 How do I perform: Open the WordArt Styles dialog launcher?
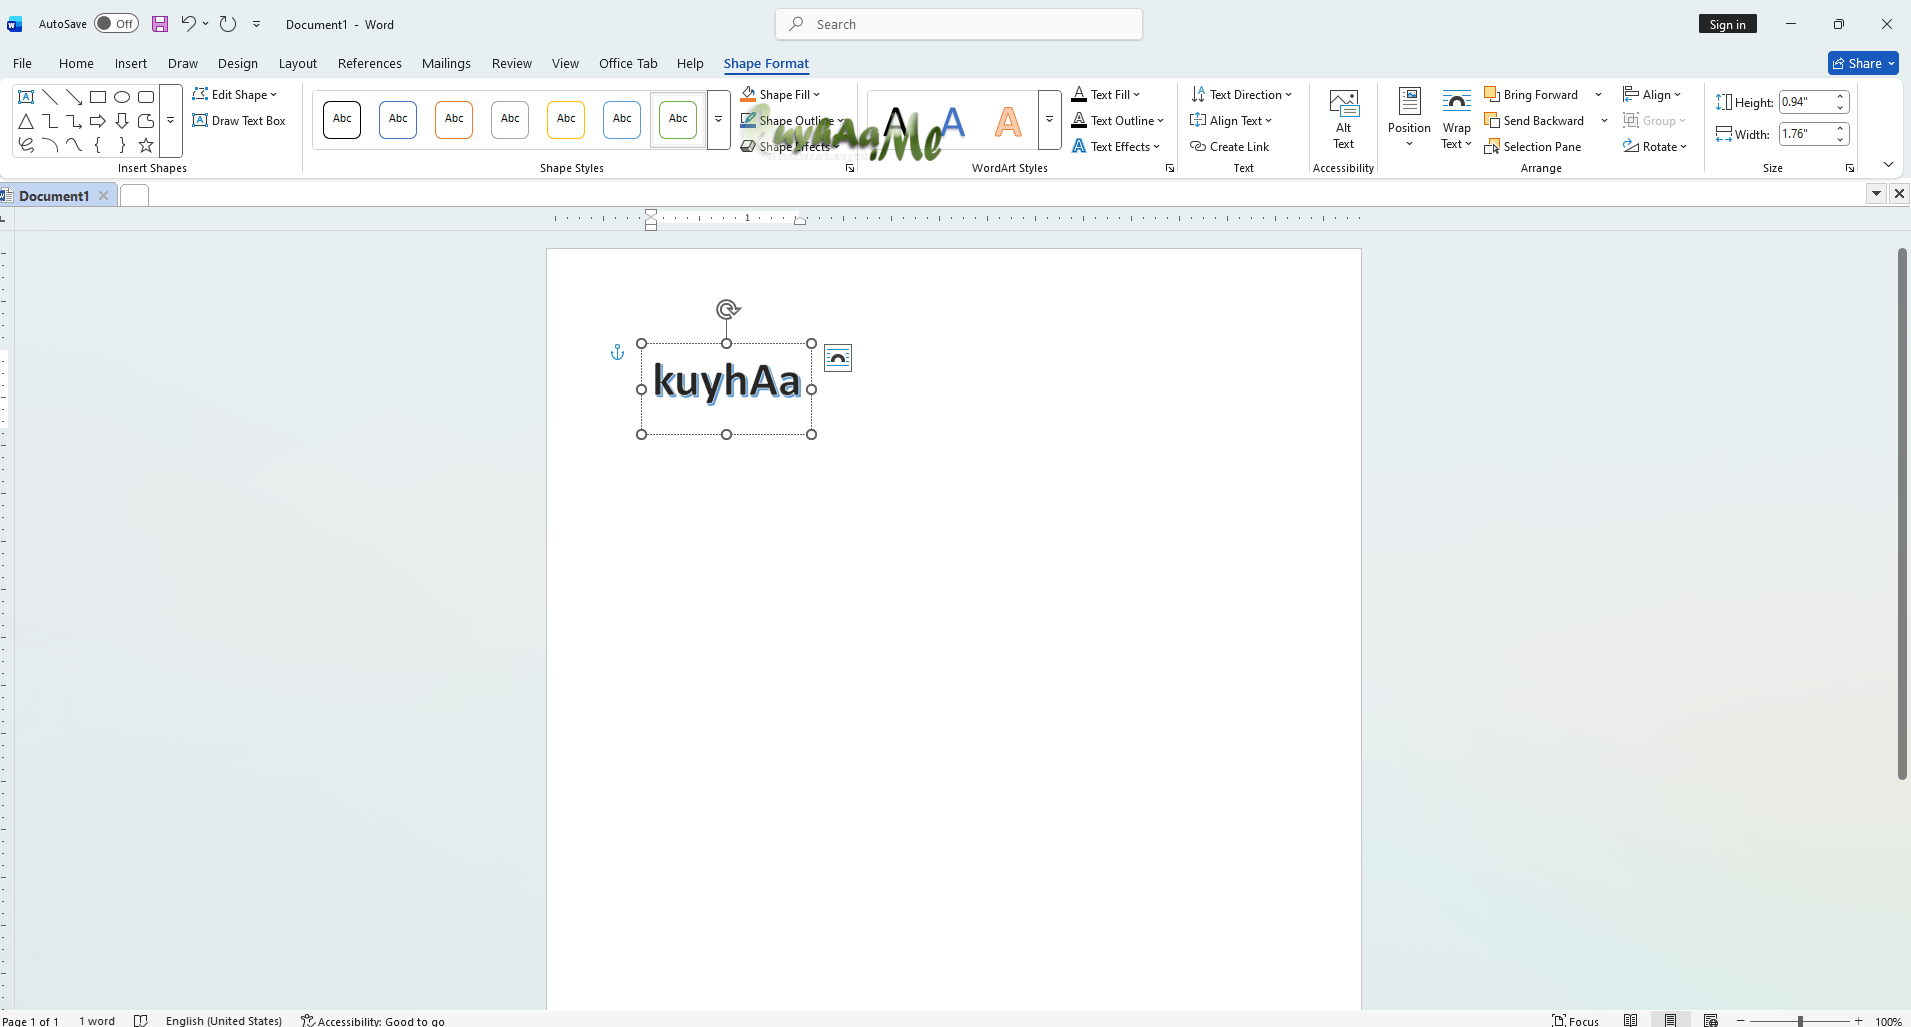coord(1170,168)
